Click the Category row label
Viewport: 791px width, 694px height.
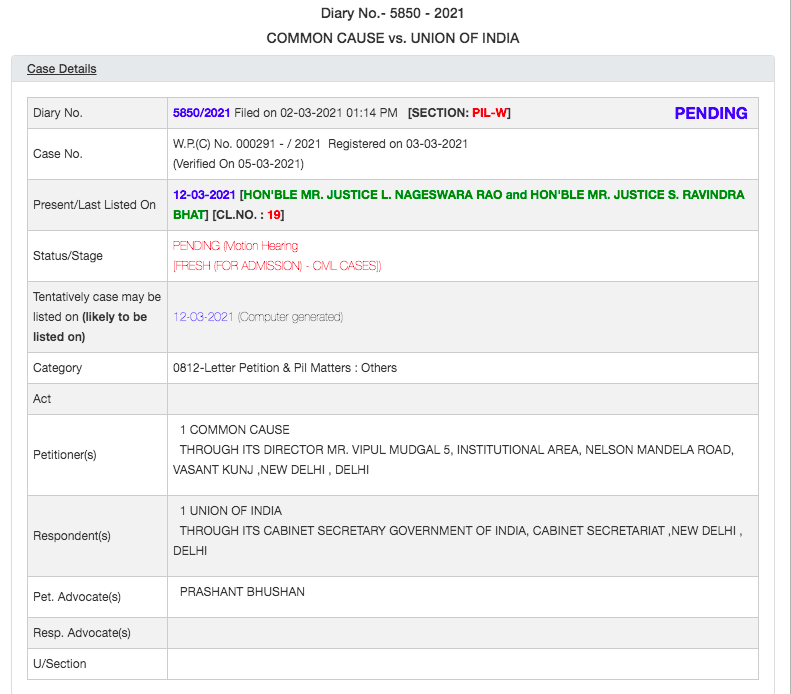click(58, 368)
